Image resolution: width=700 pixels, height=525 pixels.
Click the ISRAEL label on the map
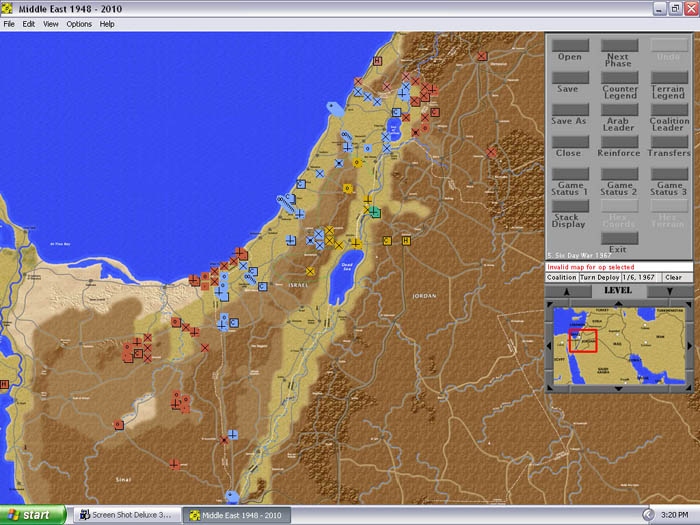coord(298,285)
